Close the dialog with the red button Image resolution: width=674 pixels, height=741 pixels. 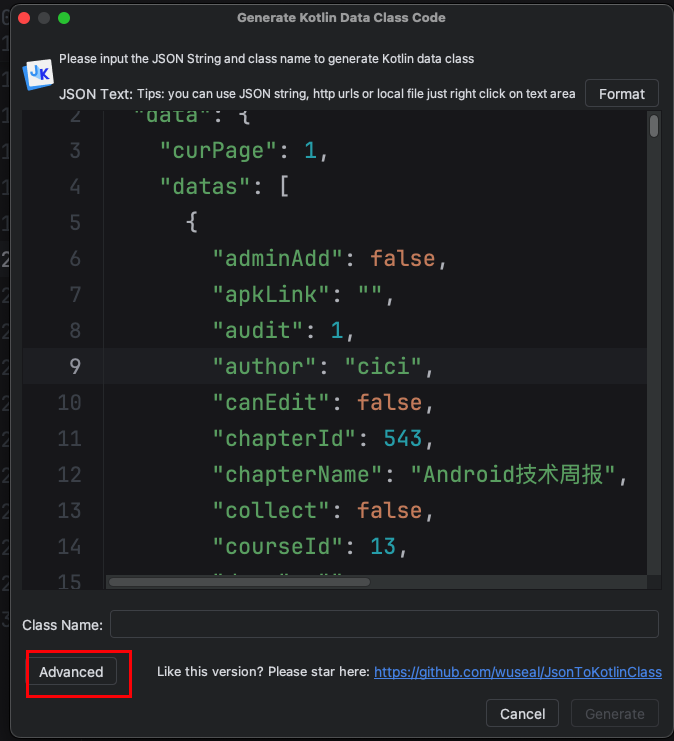click(24, 18)
